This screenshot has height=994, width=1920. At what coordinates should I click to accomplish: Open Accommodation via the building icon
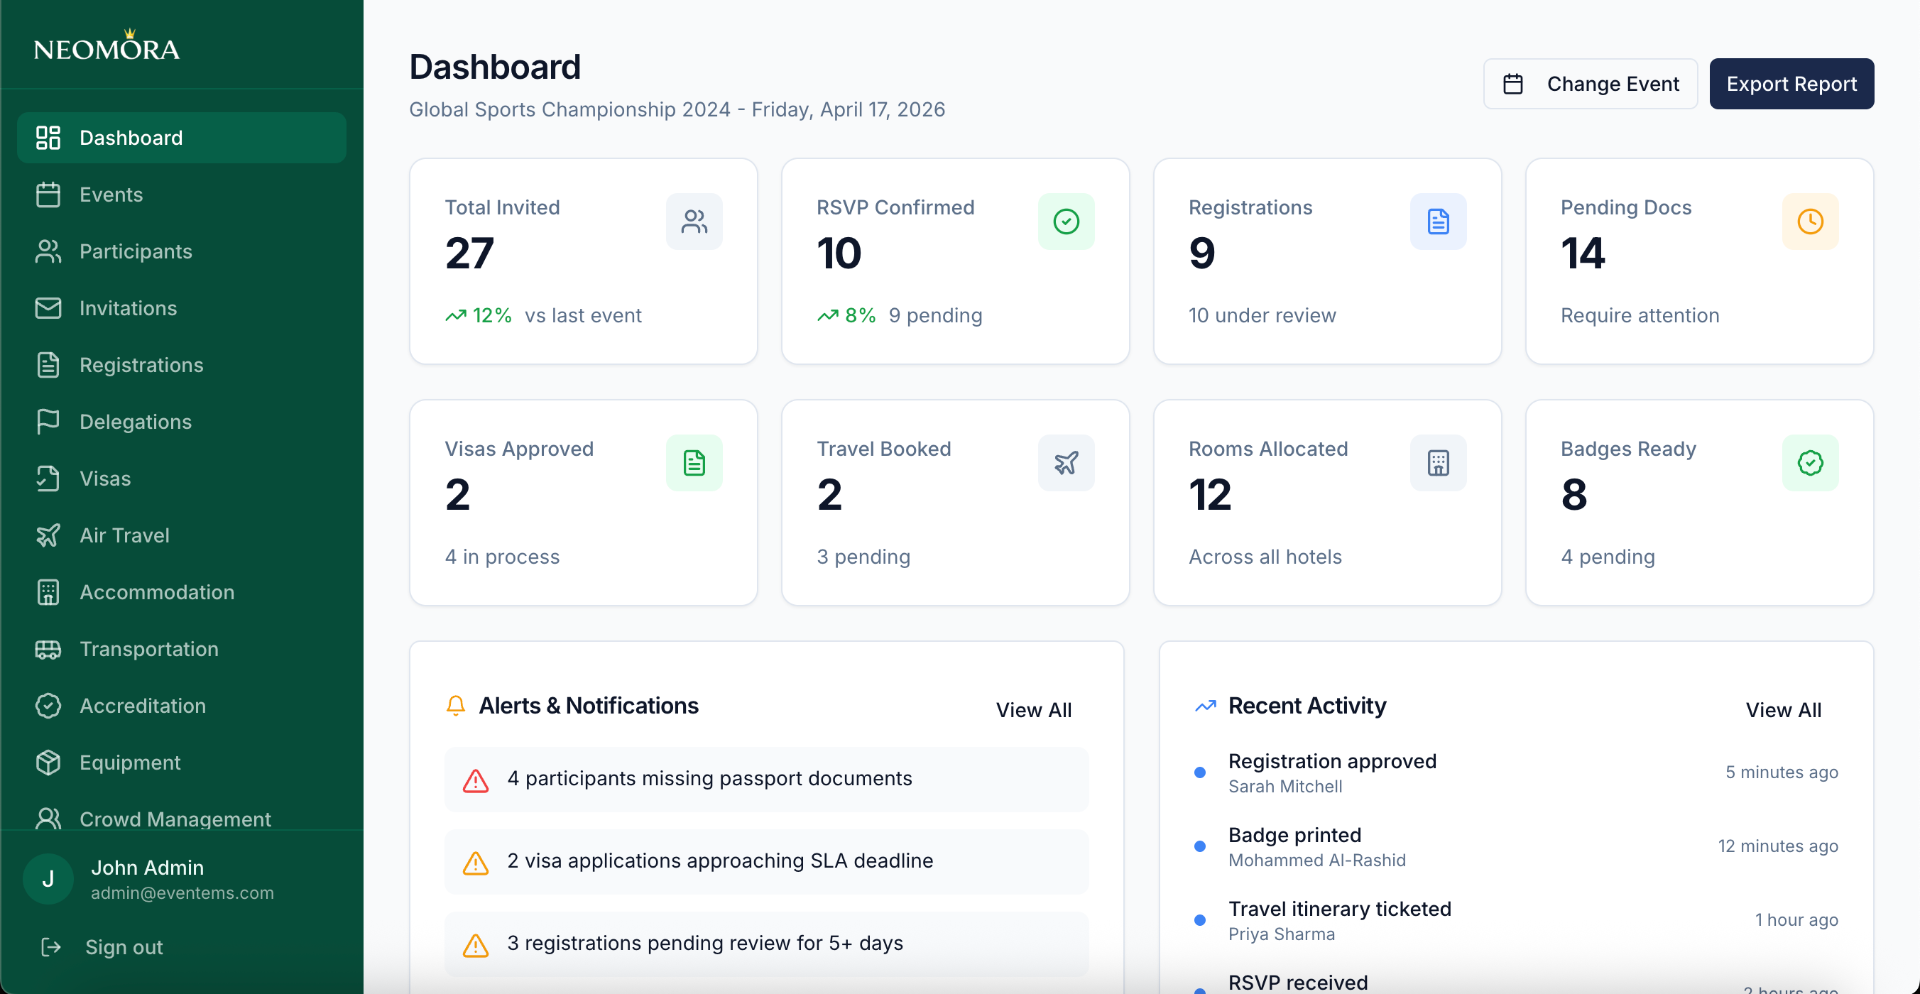click(48, 592)
